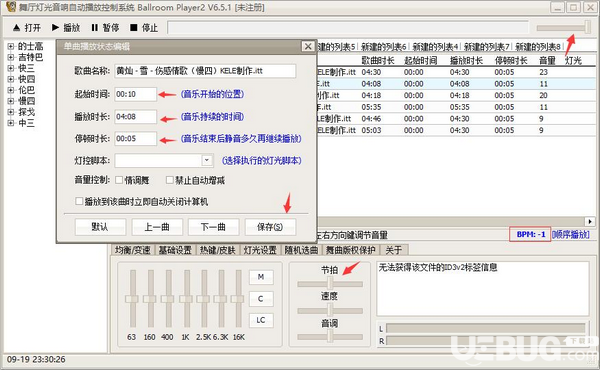This screenshot has height=370, width=600.
Task: Adjust the 400 Hz equalizer slider
Action: [168, 299]
